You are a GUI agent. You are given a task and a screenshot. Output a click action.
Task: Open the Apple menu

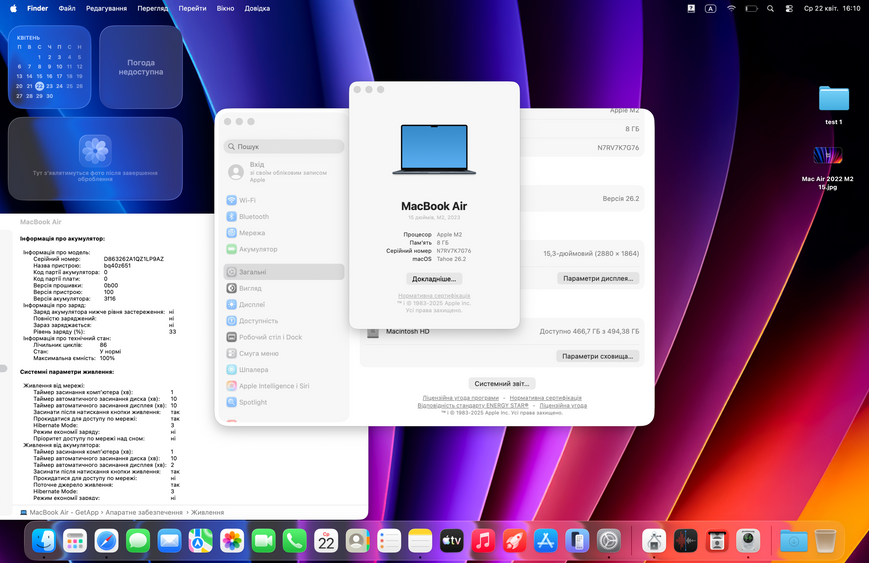point(13,8)
